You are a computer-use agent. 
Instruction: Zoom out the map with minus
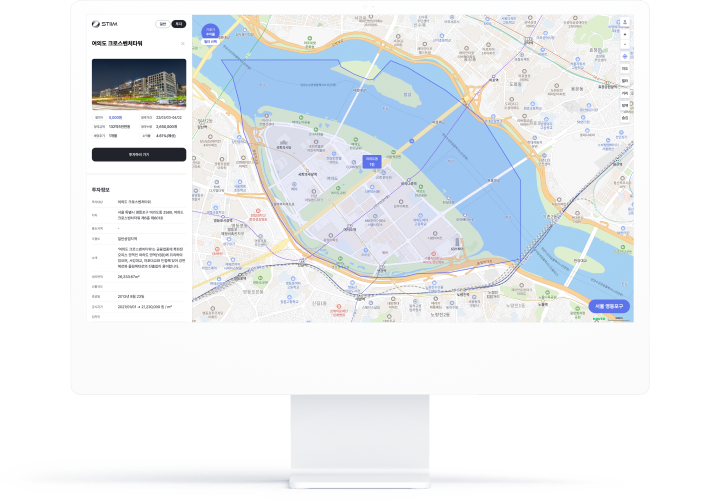(624, 45)
